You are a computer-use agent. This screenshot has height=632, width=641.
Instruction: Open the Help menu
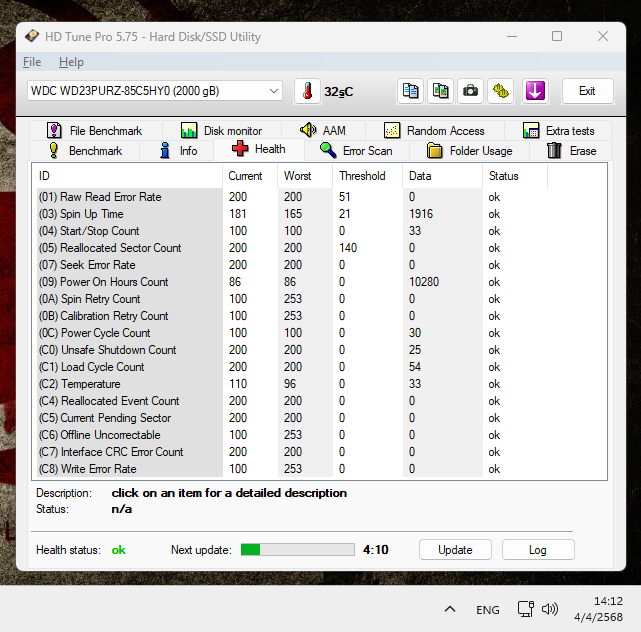coord(71,62)
